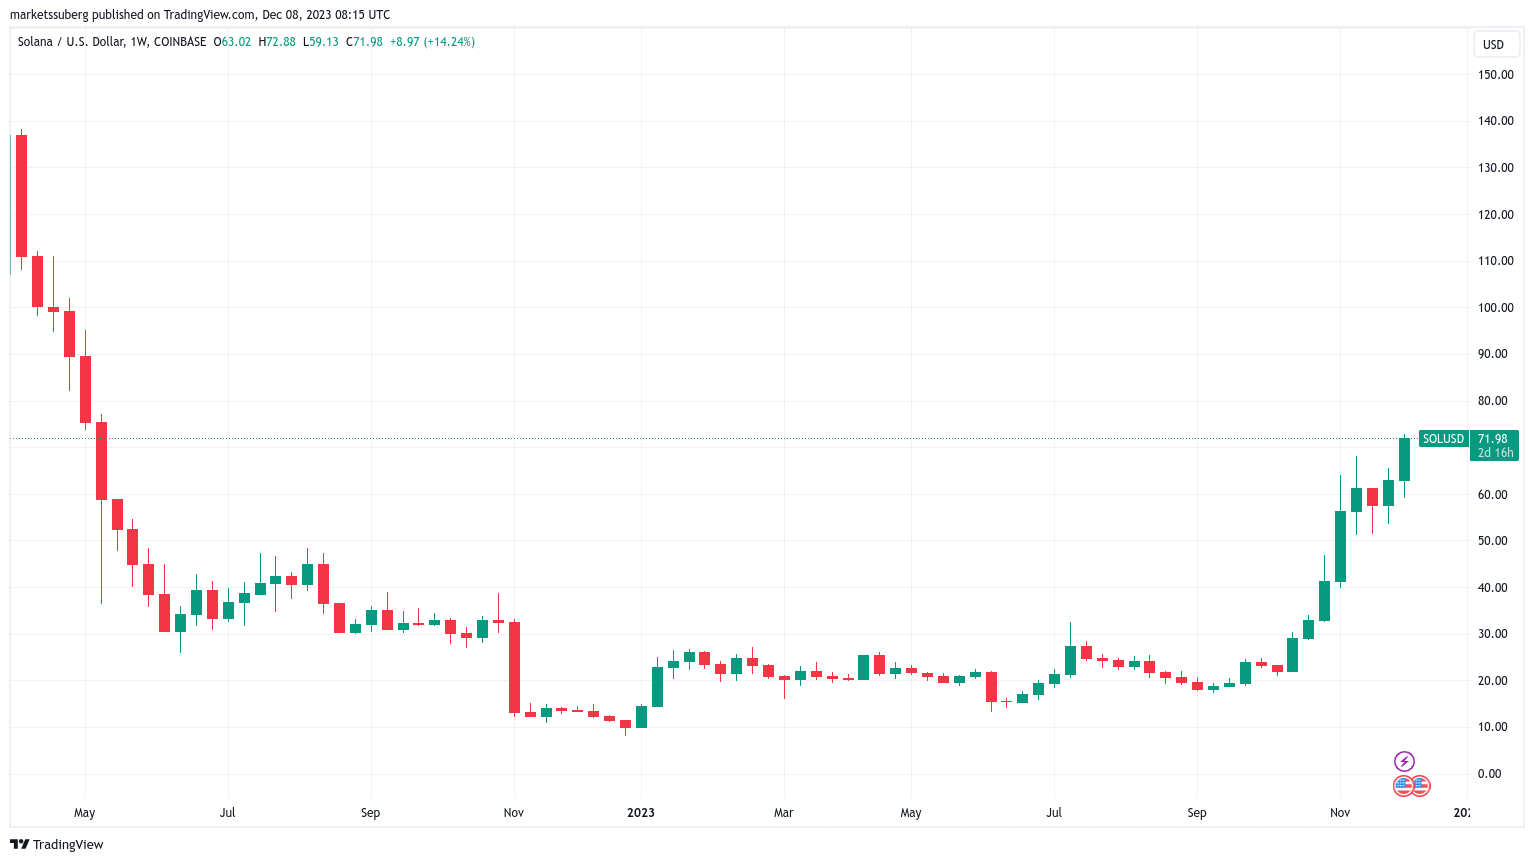The image size is (1534, 862).
Task: Open the USD currency selector
Action: 1493,45
